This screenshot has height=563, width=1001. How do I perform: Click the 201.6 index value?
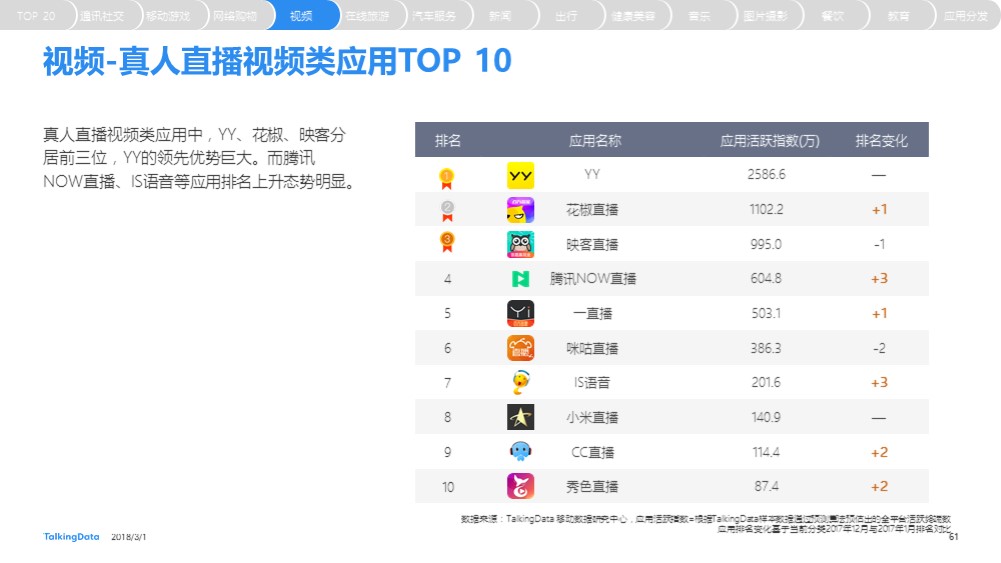tap(766, 382)
